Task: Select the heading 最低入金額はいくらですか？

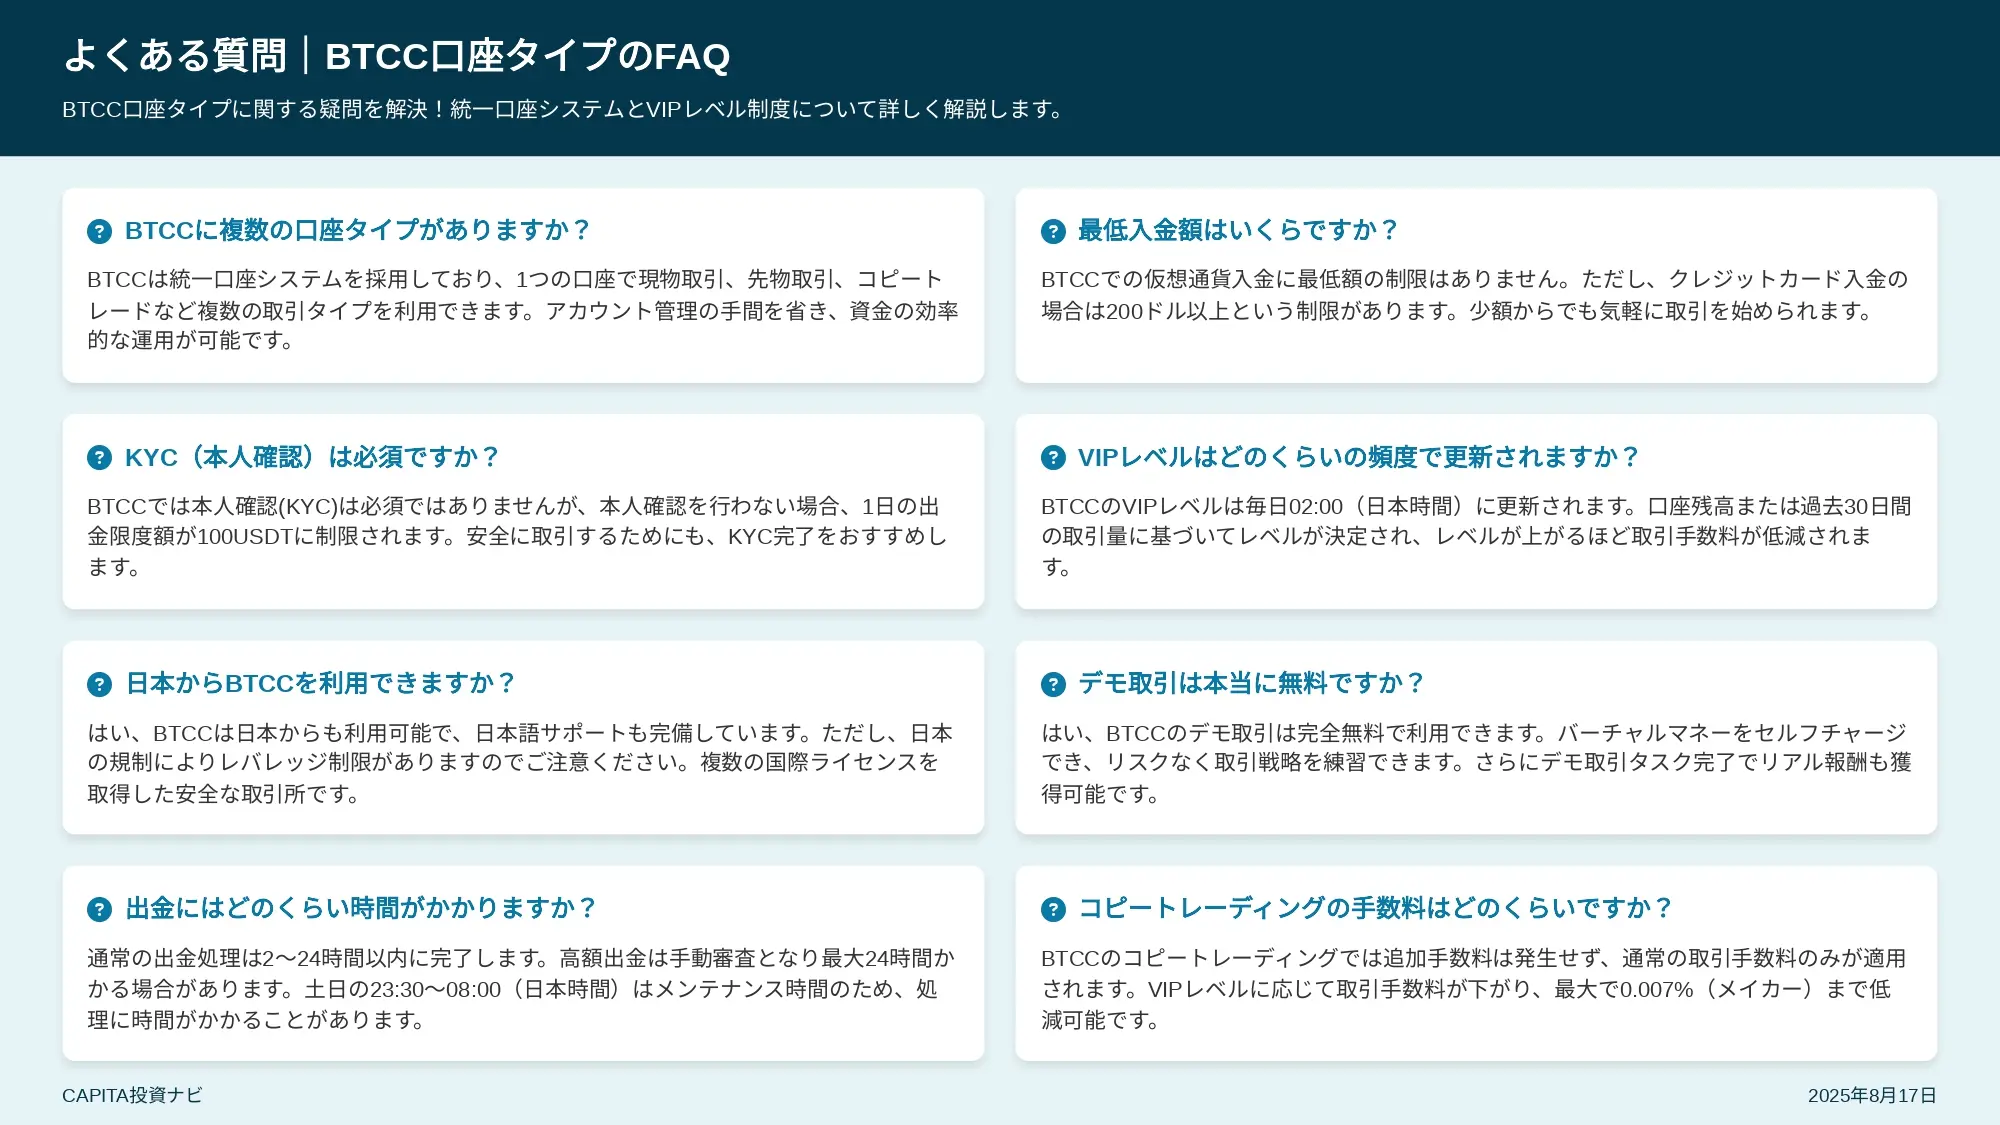Action: click(x=1238, y=230)
